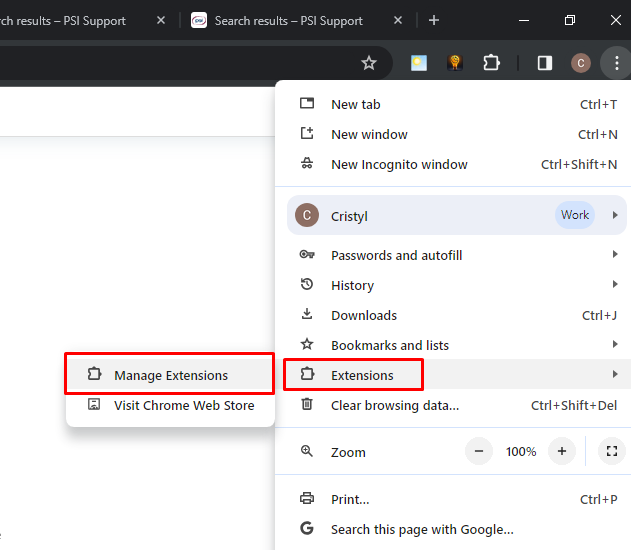This screenshot has width=631, height=550.
Task: Click the weather extension icon in the toolbar
Action: click(419, 63)
